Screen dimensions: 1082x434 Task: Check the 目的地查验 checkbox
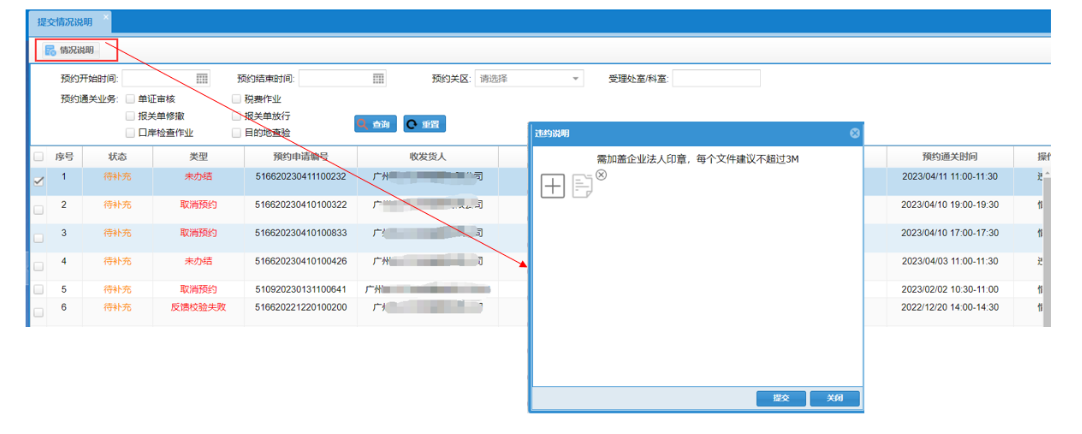[237, 132]
